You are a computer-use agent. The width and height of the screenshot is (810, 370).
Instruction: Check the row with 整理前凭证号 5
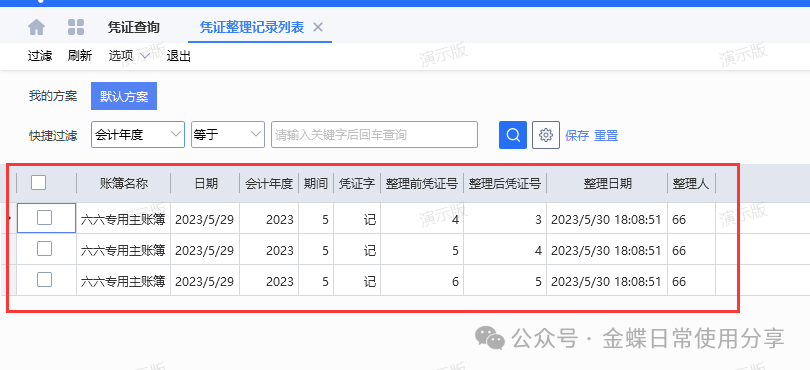(44, 249)
